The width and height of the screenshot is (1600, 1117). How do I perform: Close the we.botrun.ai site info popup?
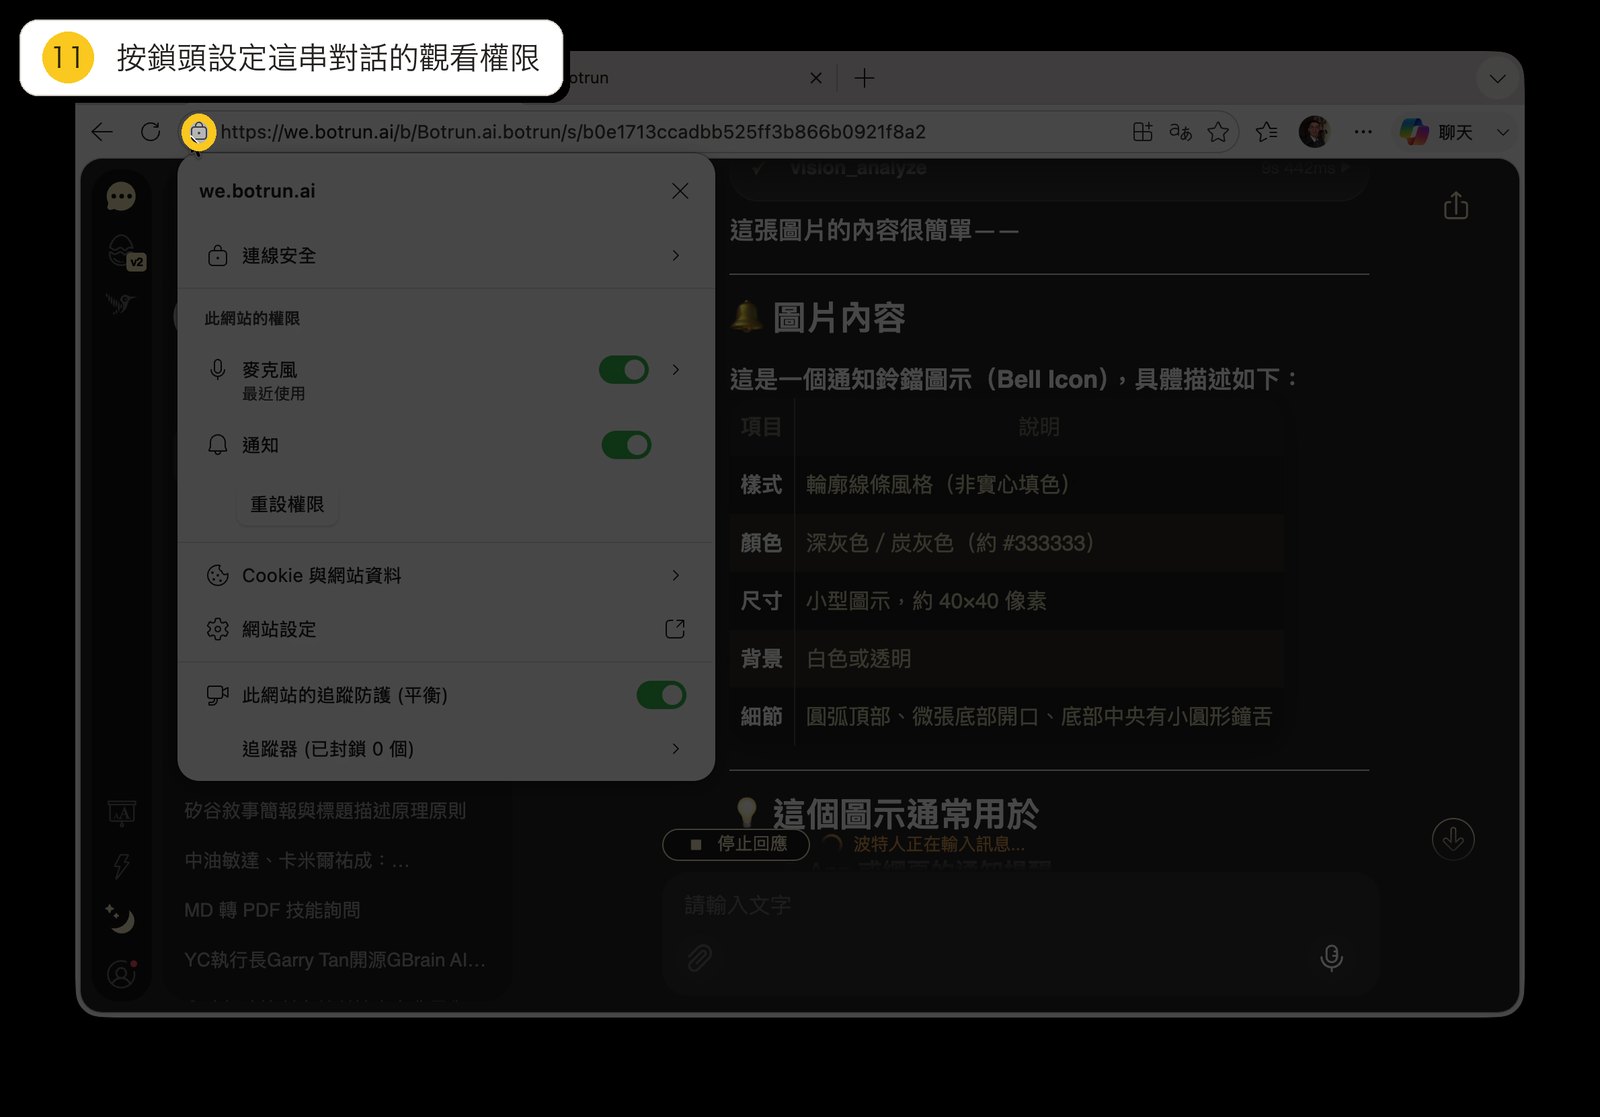point(680,191)
